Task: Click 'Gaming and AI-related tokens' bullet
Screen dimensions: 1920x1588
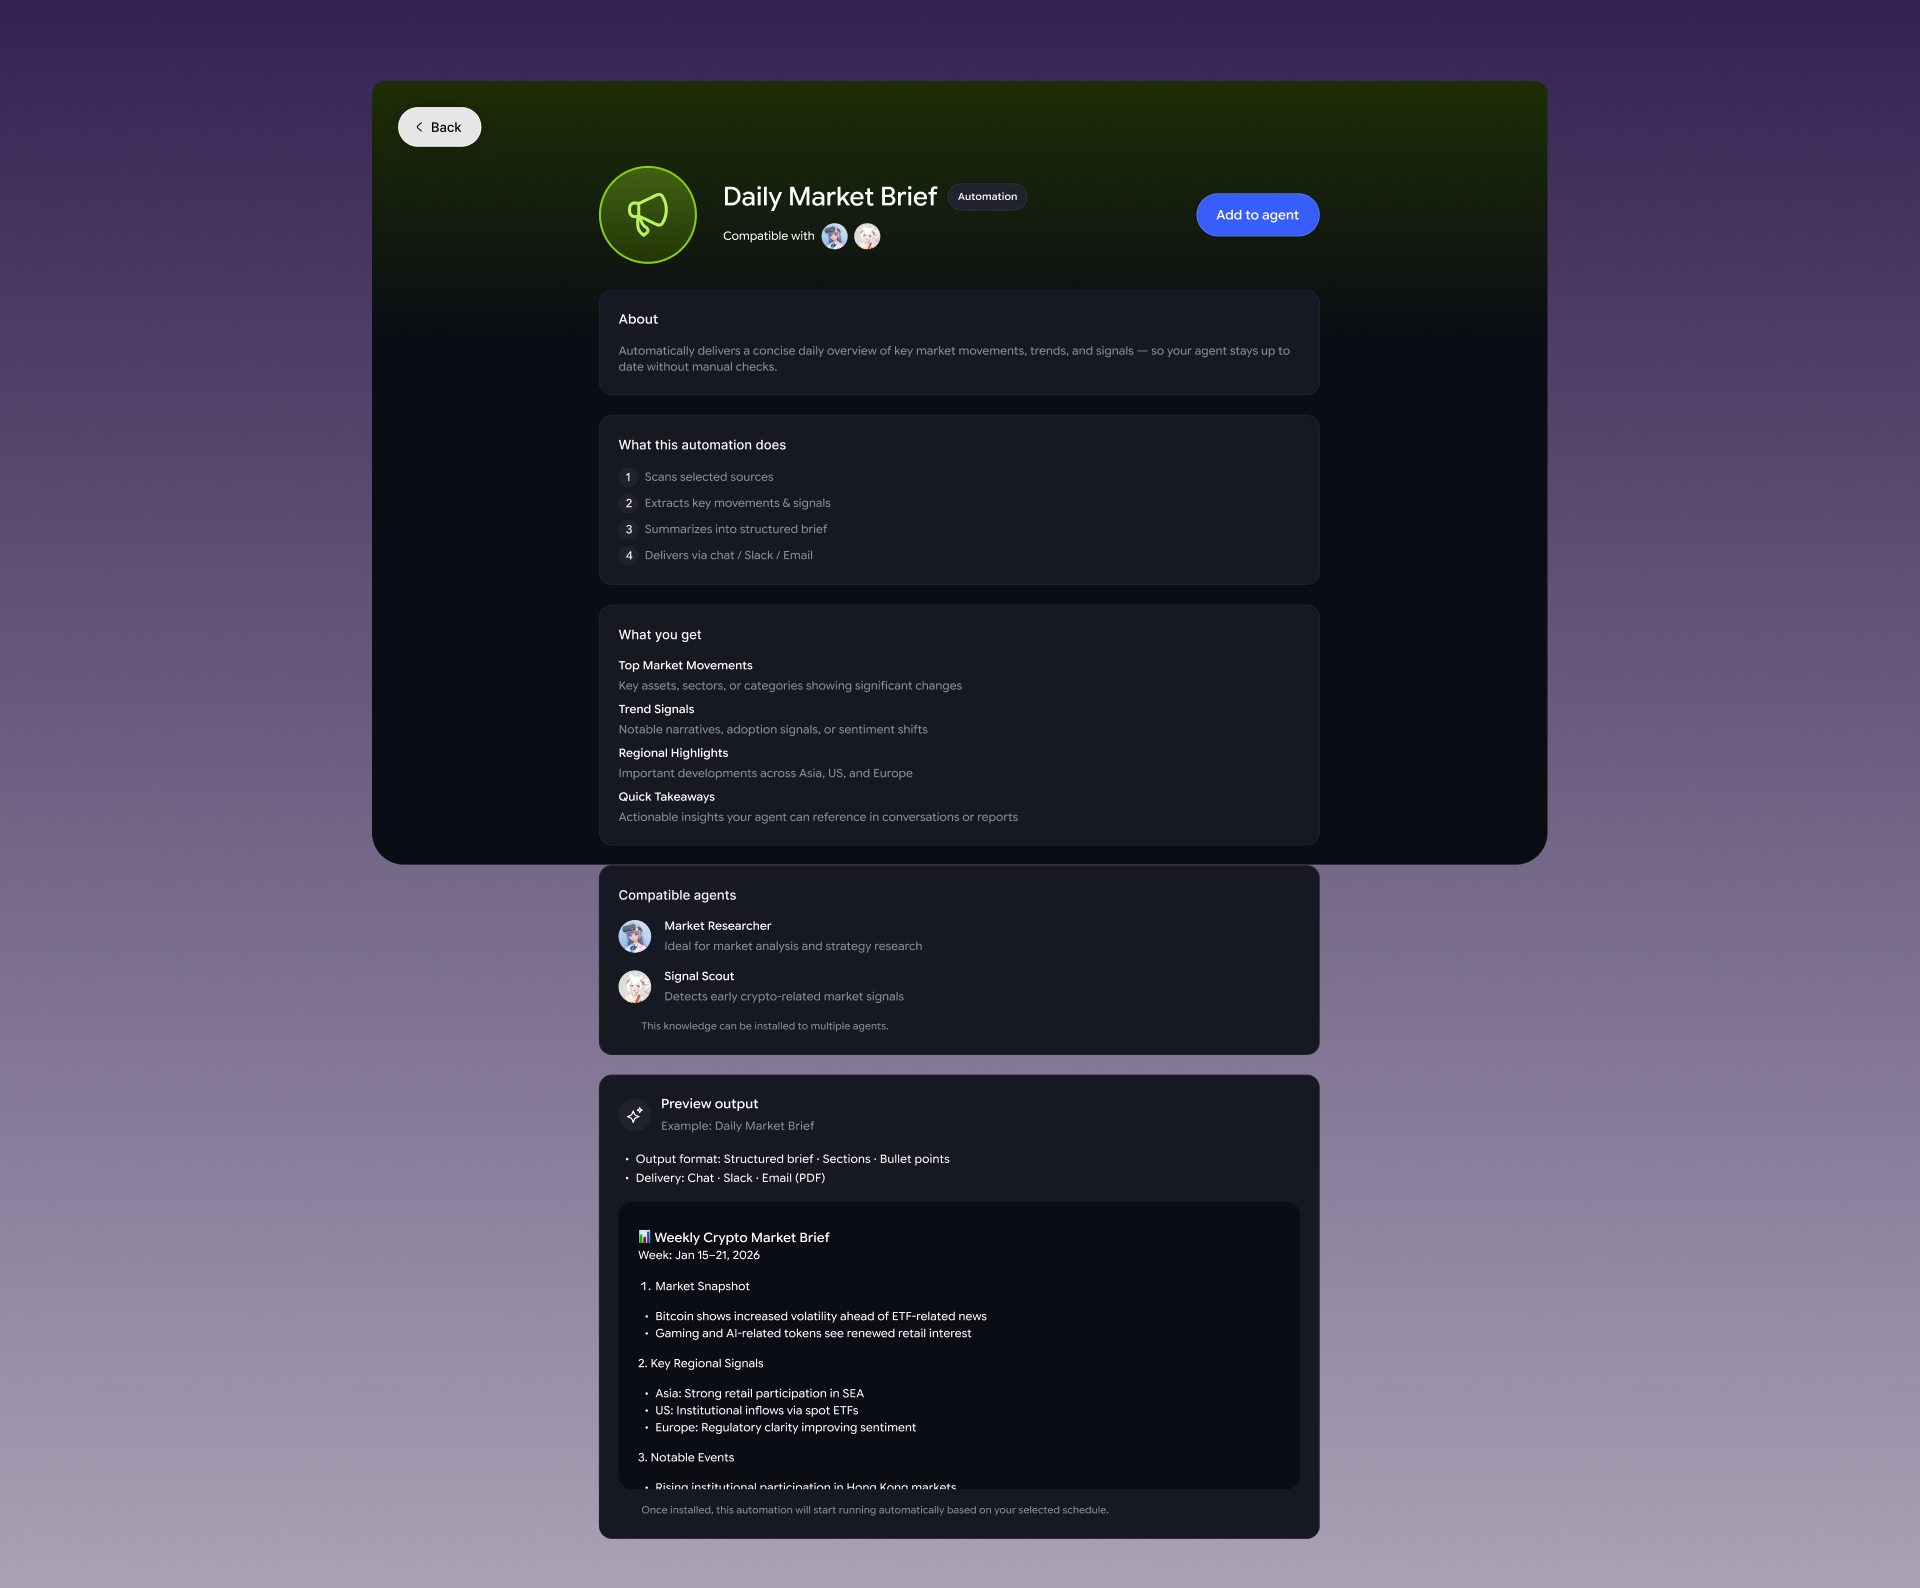Action: pyautogui.click(x=813, y=1333)
